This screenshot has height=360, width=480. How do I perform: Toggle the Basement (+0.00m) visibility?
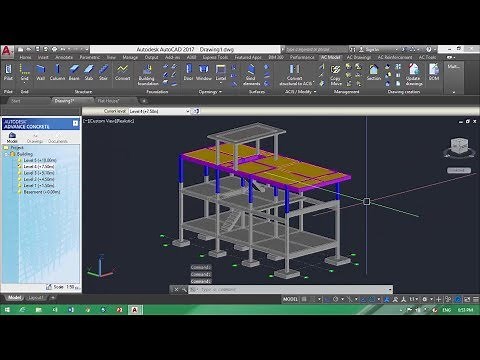[x=20, y=192]
